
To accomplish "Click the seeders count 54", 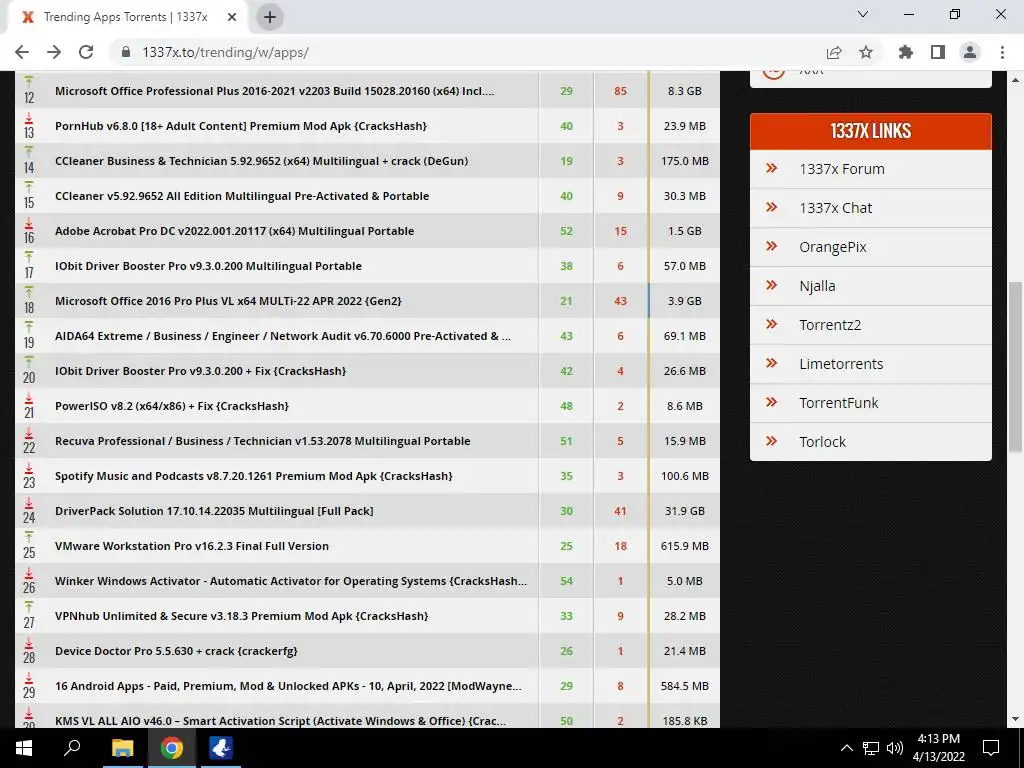I will pos(566,581).
